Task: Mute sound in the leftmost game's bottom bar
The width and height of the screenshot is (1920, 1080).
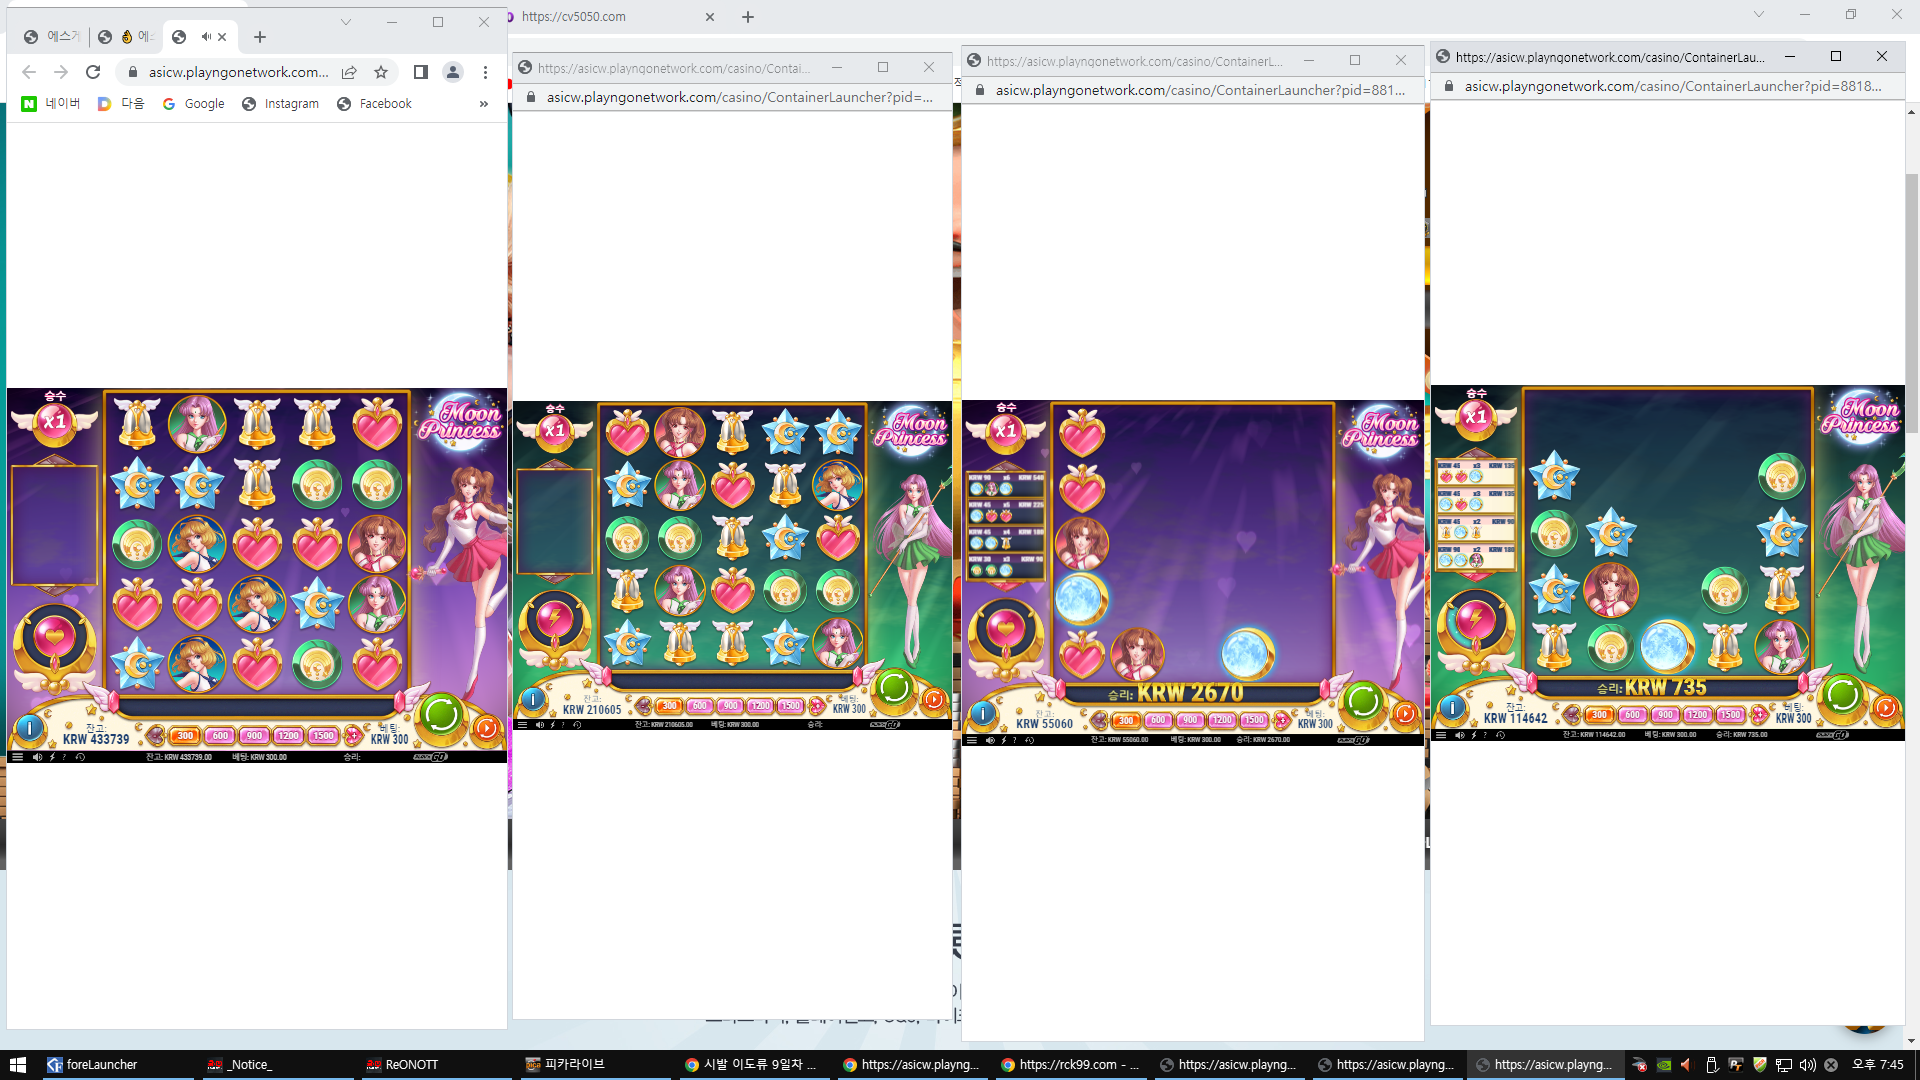Action: tap(37, 757)
